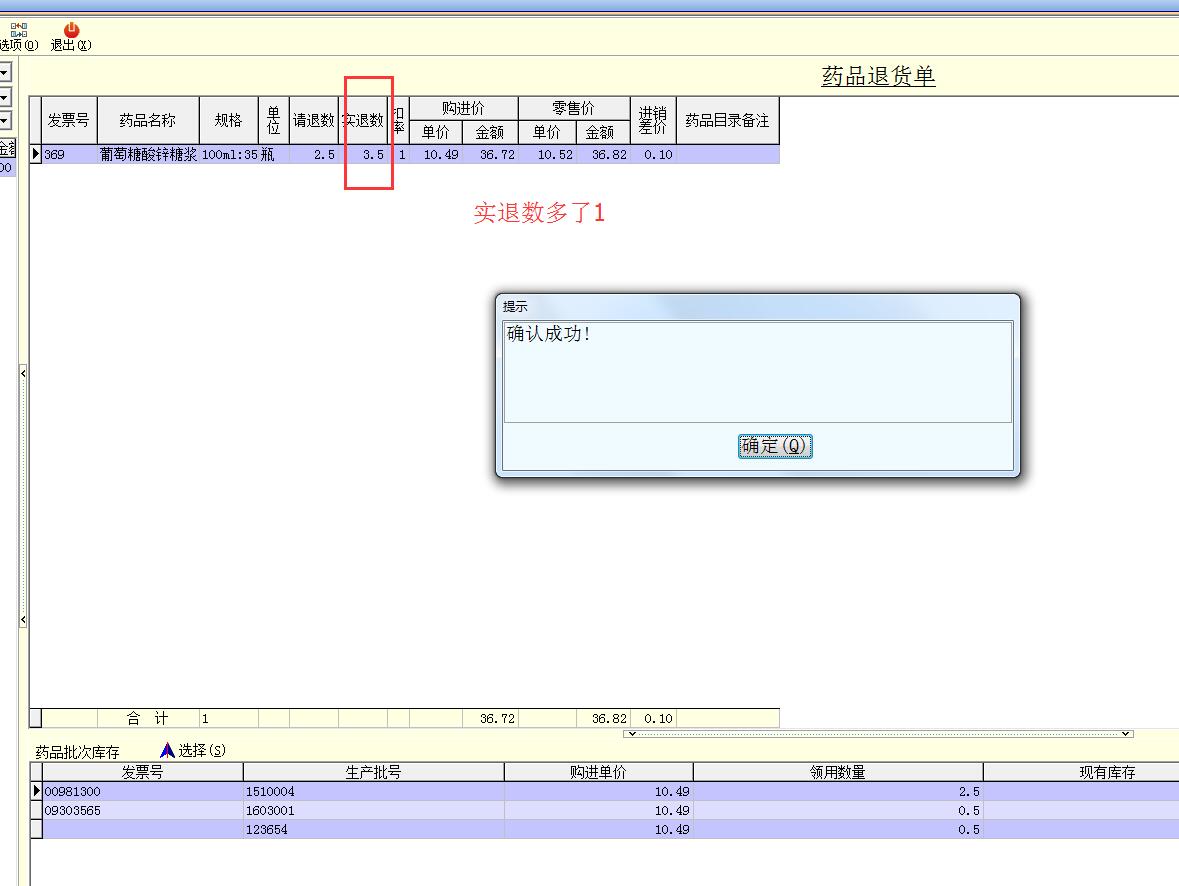The height and width of the screenshot is (886, 1179).
Task: Open the top dropdown on left edge
Action: point(5,72)
